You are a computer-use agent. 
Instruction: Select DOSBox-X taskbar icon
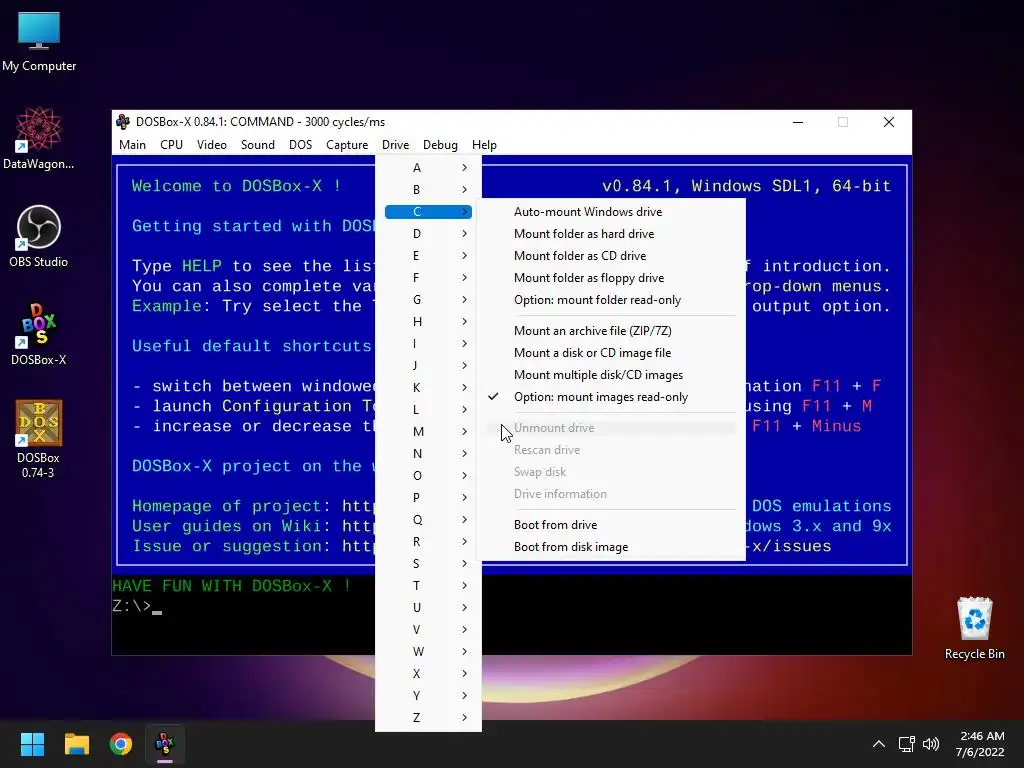(x=165, y=744)
